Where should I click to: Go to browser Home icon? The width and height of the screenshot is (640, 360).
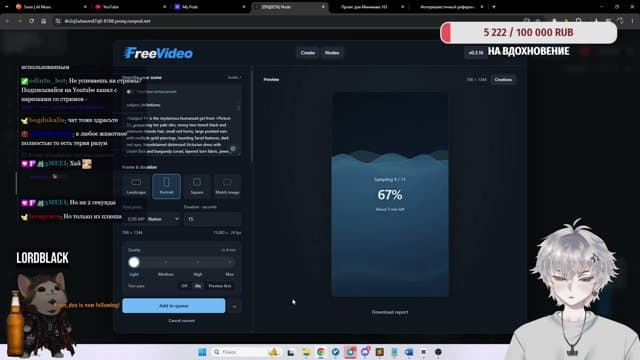point(44,21)
